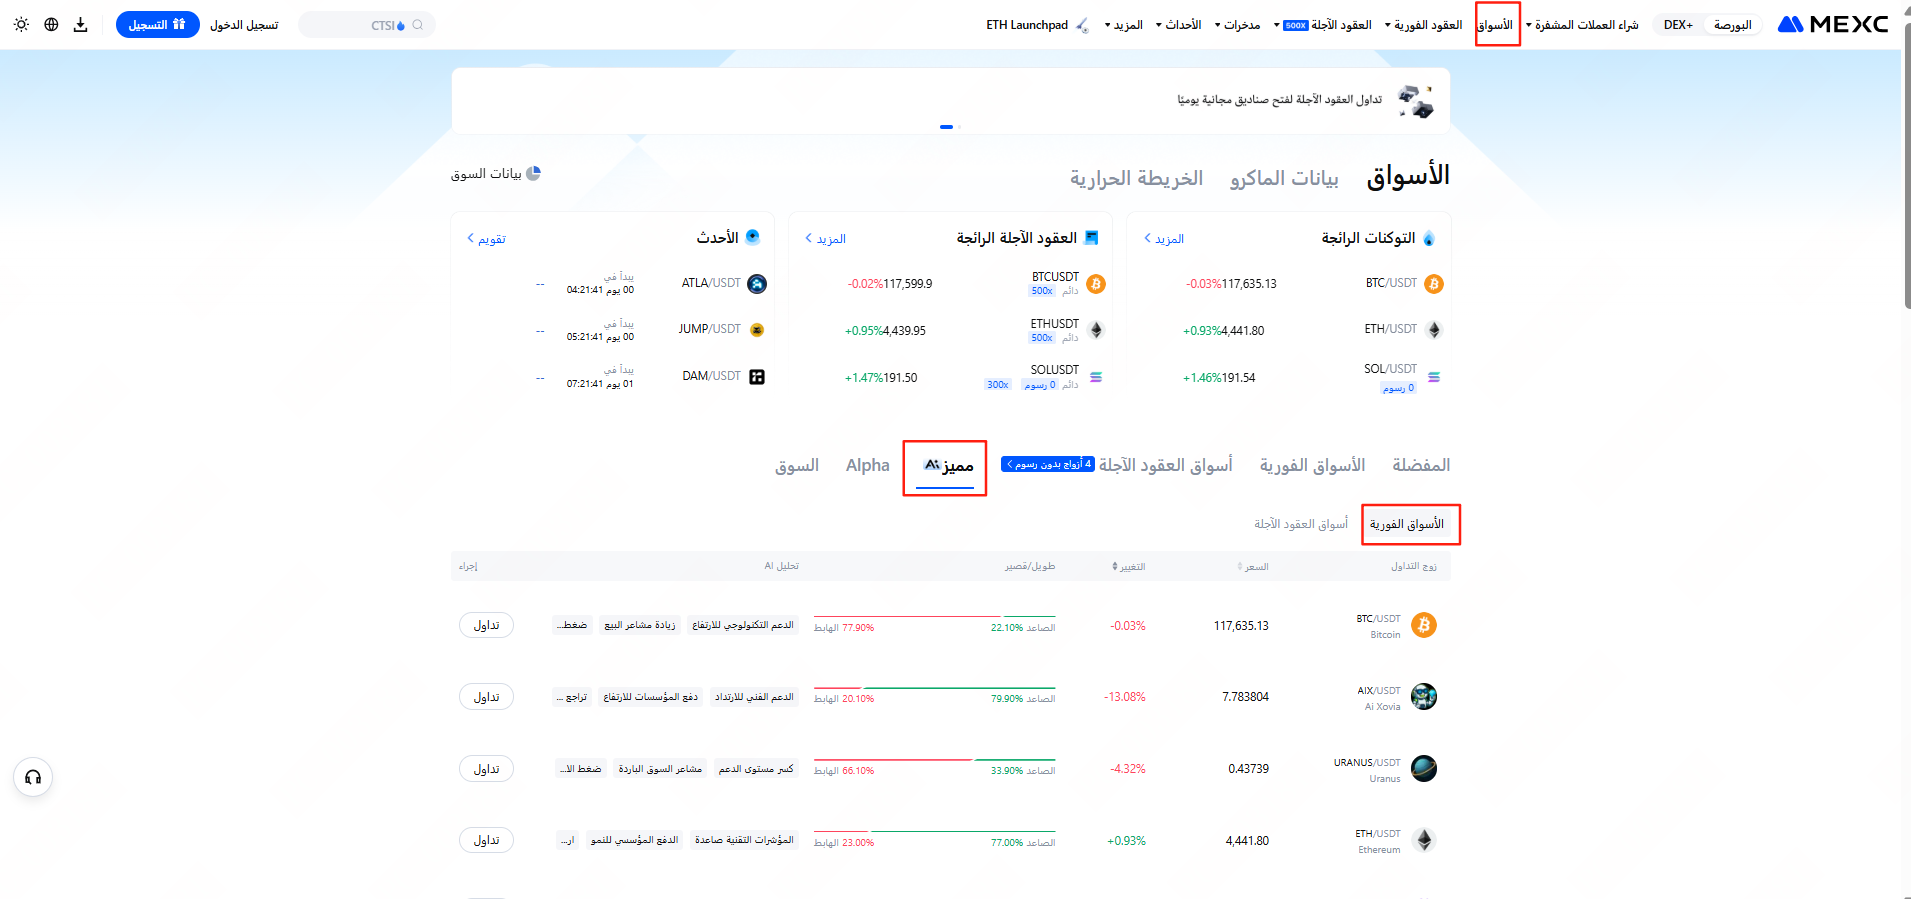Click the active banner carousel indicator dot
This screenshot has width=1911, height=899.
[946, 127]
